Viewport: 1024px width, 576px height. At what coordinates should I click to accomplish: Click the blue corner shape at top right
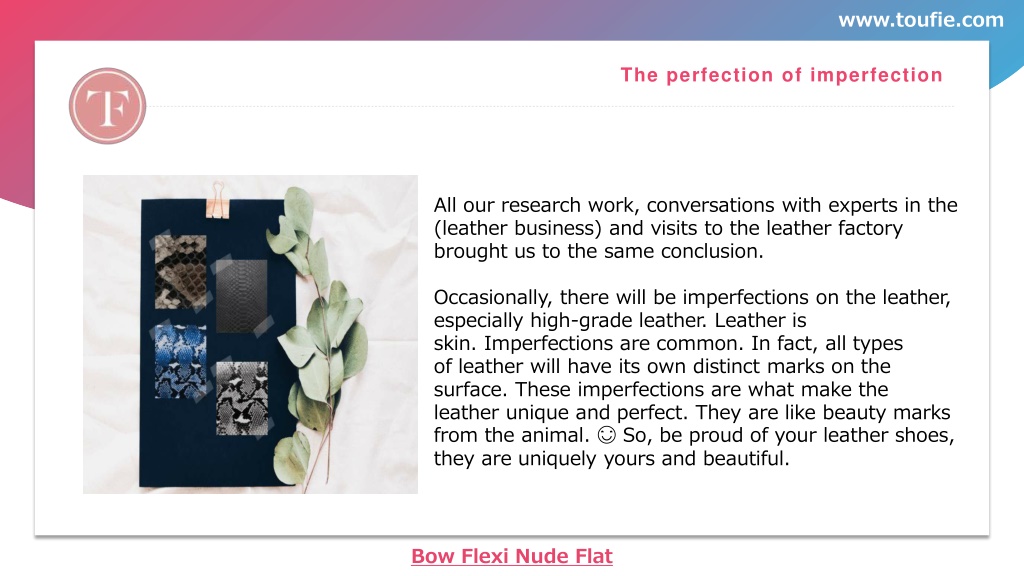click(x=1006, y=63)
